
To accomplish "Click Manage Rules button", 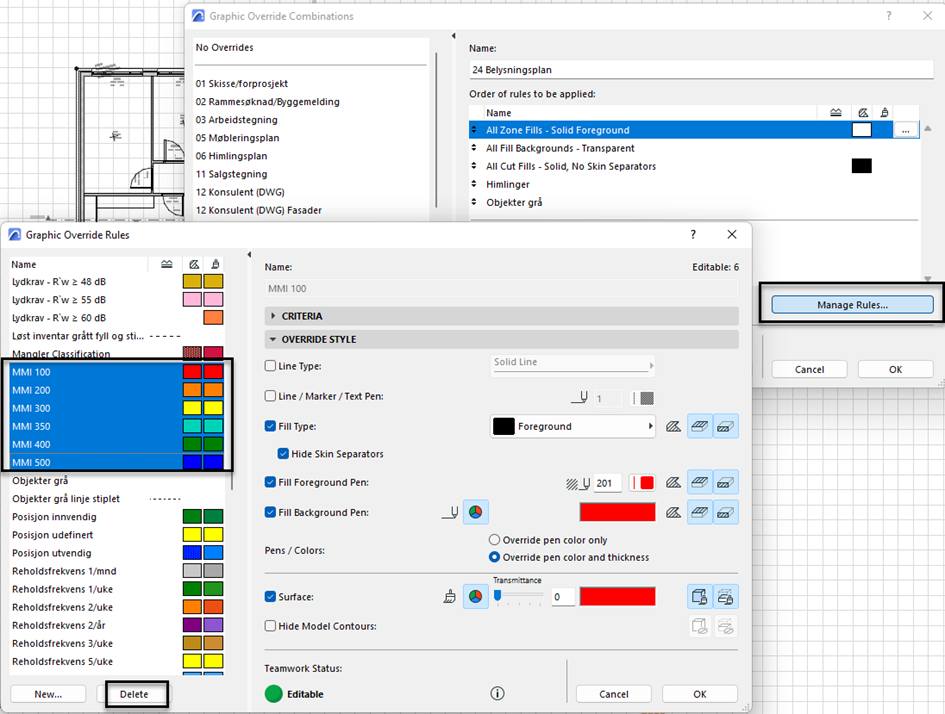I will [852, 305].
